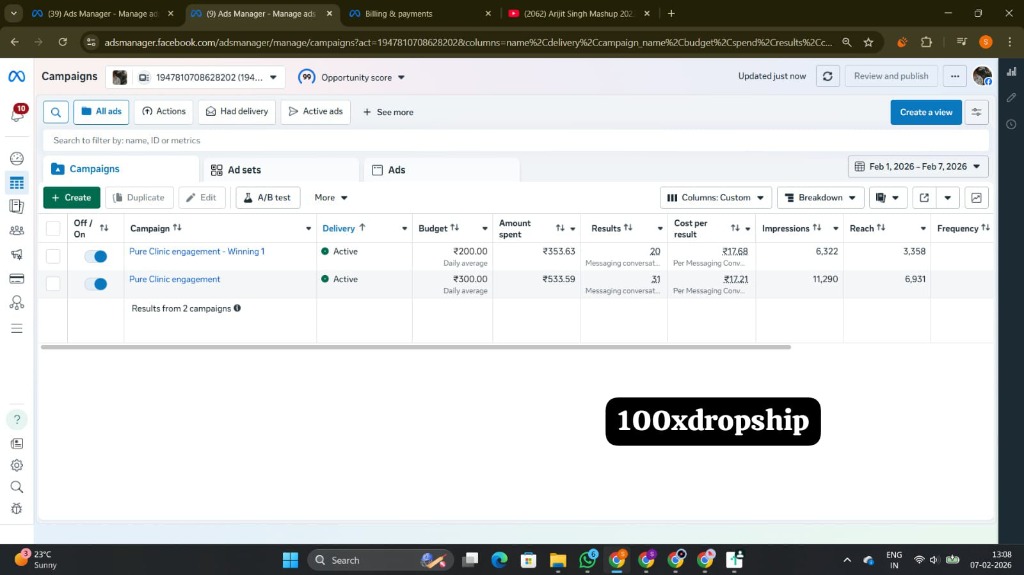The height and width of the screenshot is (575, 1024).
Task: Toggle off Pure Clinic engagement campaign
Action: (95, 284)
